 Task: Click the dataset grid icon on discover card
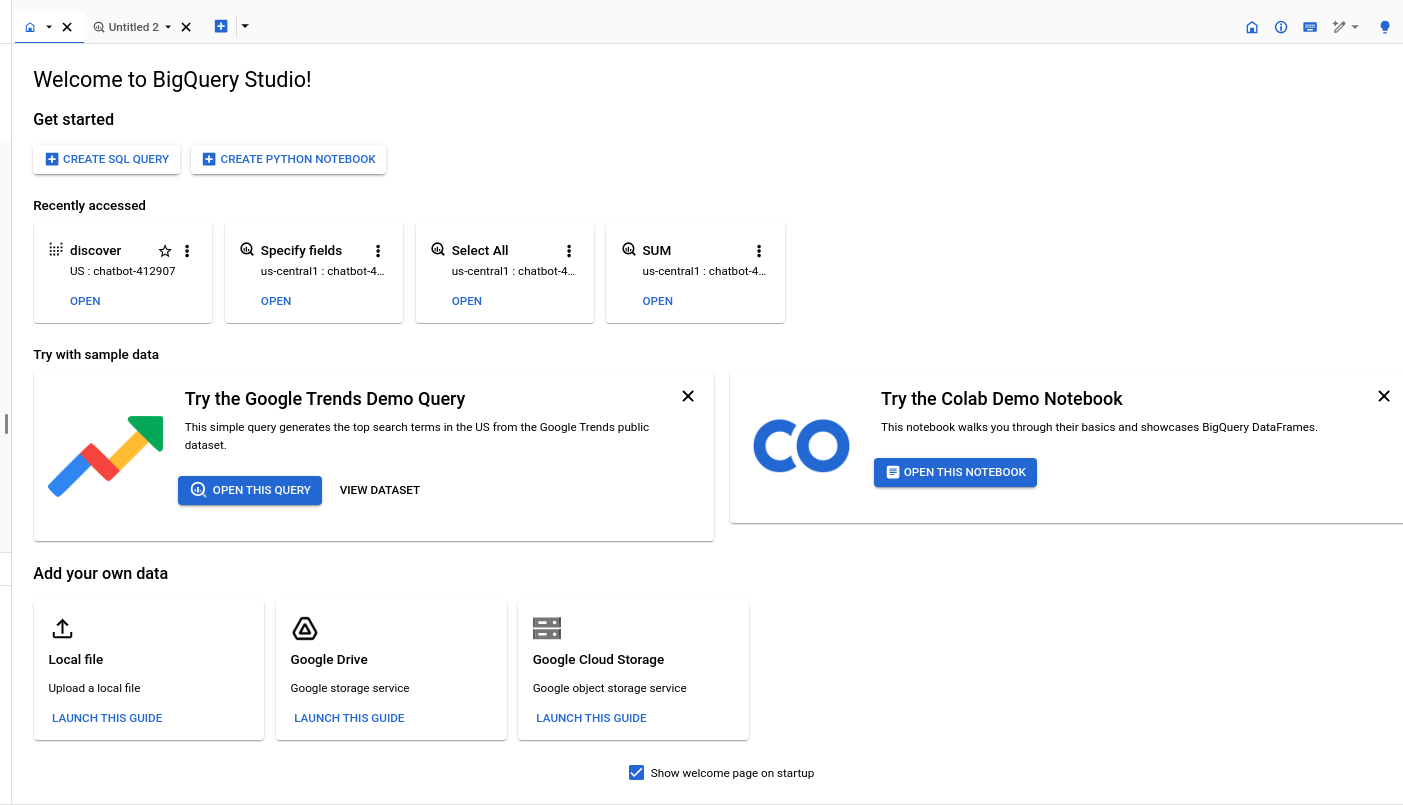(56, 249)
